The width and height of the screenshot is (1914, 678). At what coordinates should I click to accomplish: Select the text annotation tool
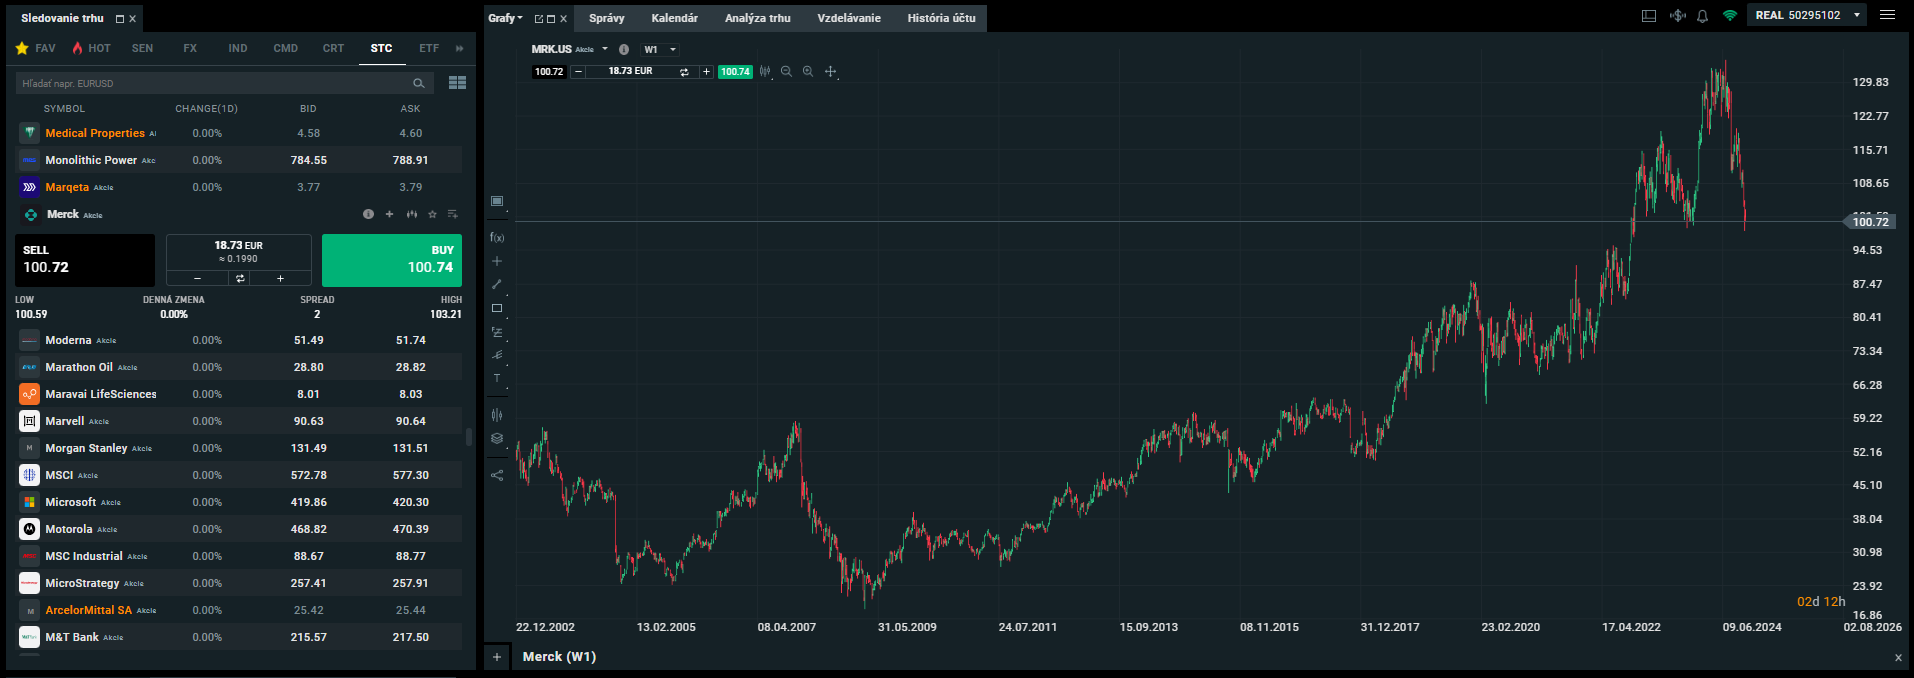[x=497, y=379]
